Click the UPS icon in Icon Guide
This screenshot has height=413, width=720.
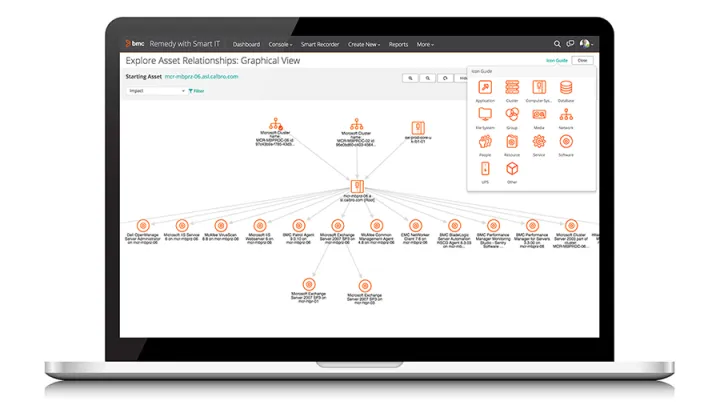(485, 168)
